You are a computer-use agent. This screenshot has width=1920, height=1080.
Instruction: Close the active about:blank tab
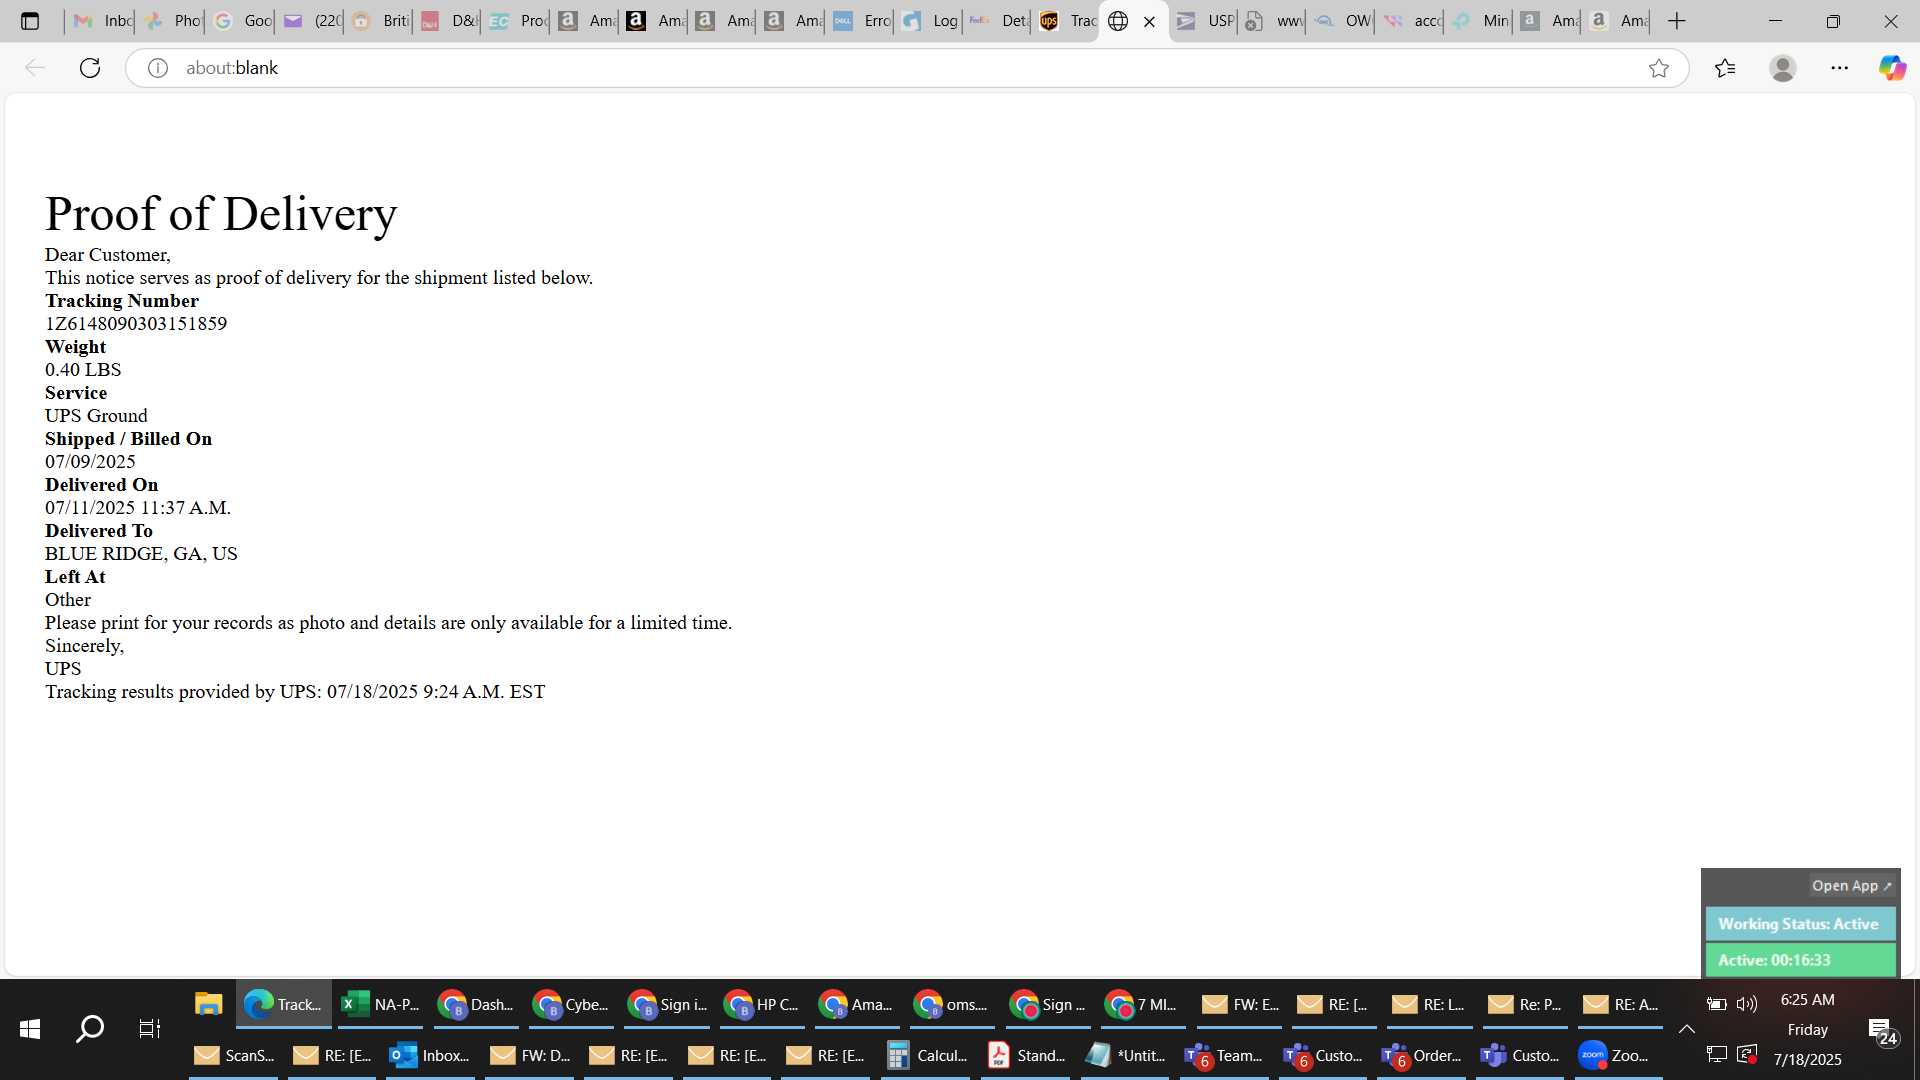1149,21
